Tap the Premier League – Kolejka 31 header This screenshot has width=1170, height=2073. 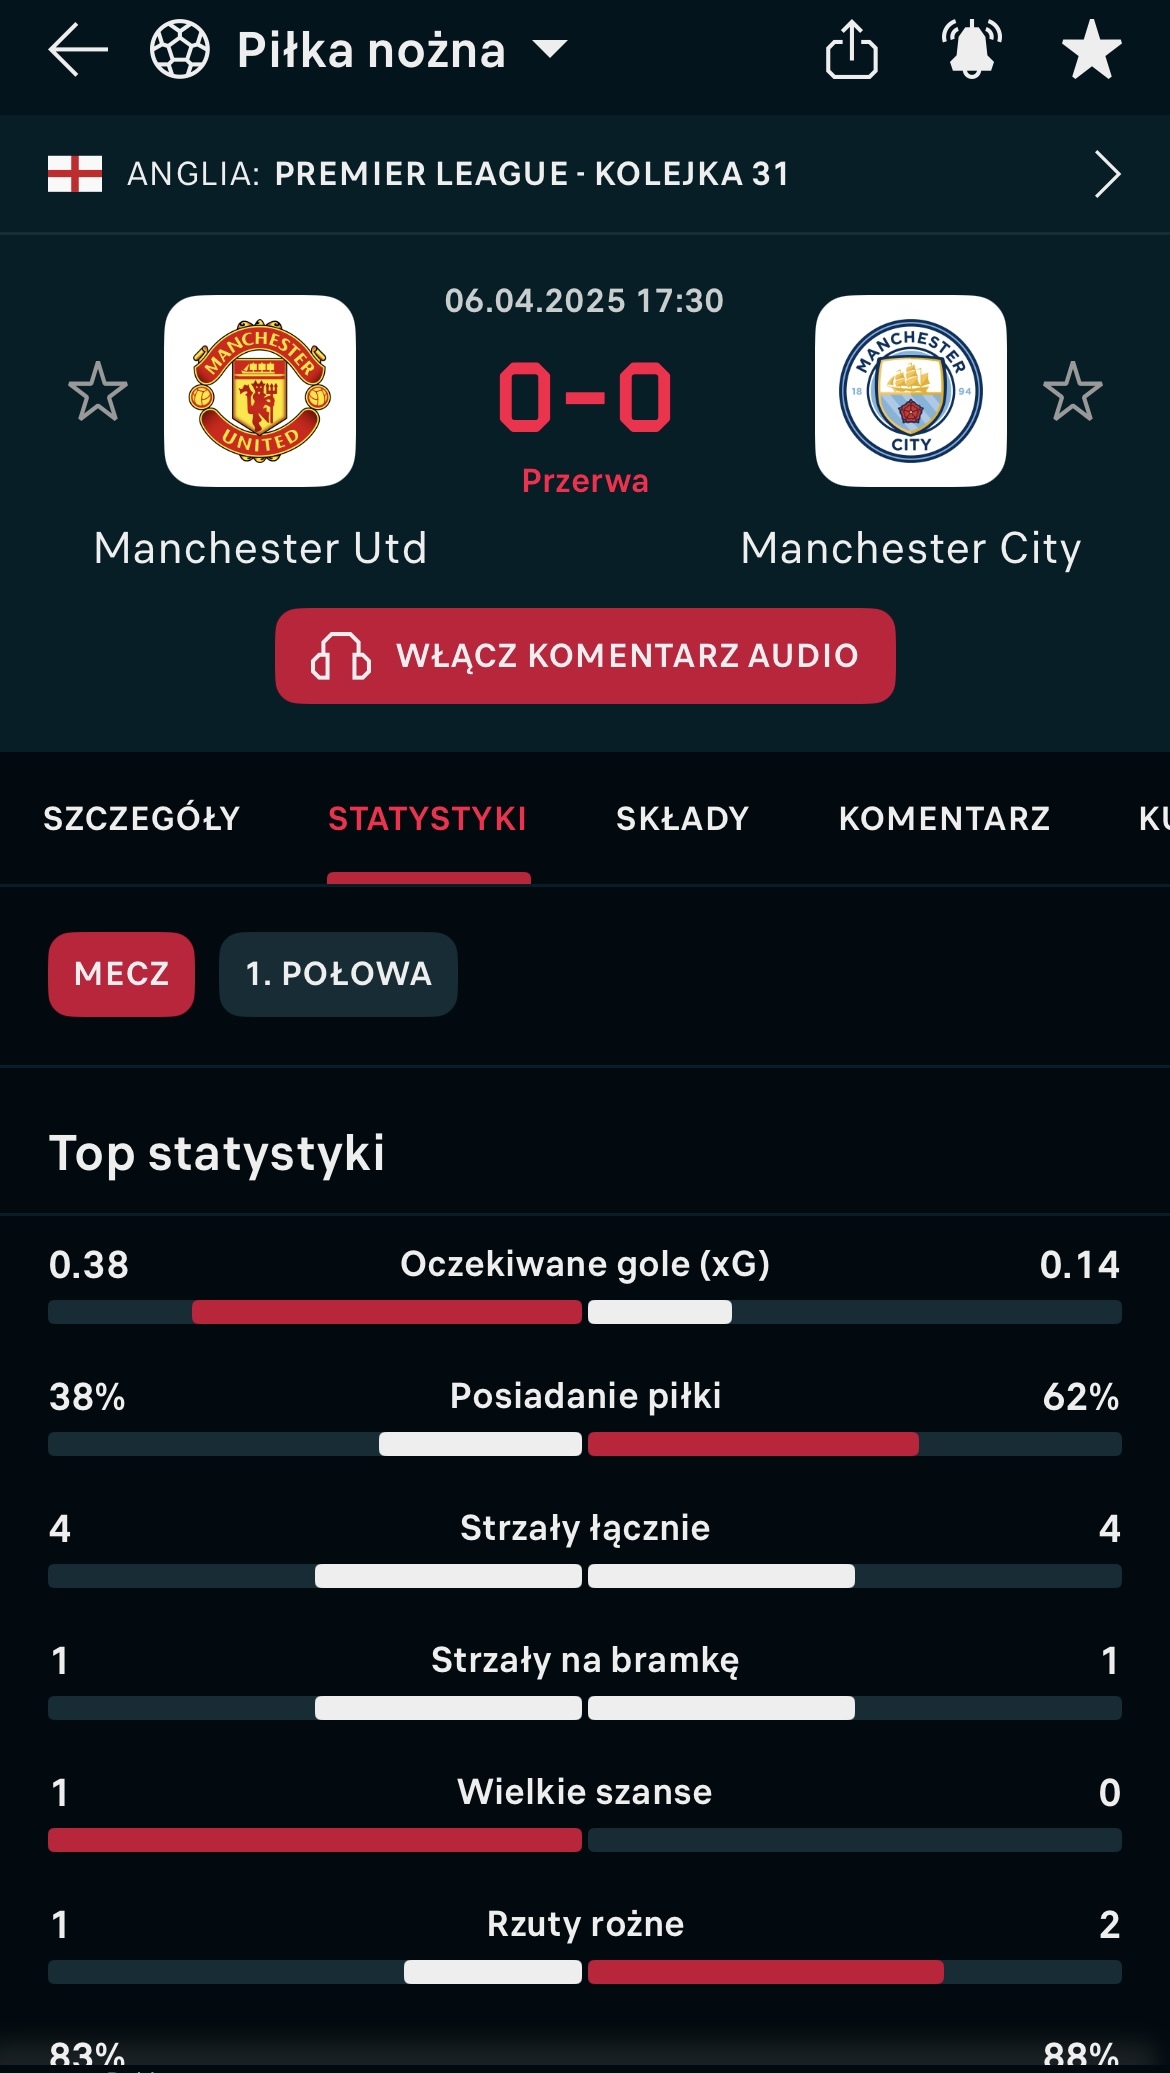tap(532, 174)
